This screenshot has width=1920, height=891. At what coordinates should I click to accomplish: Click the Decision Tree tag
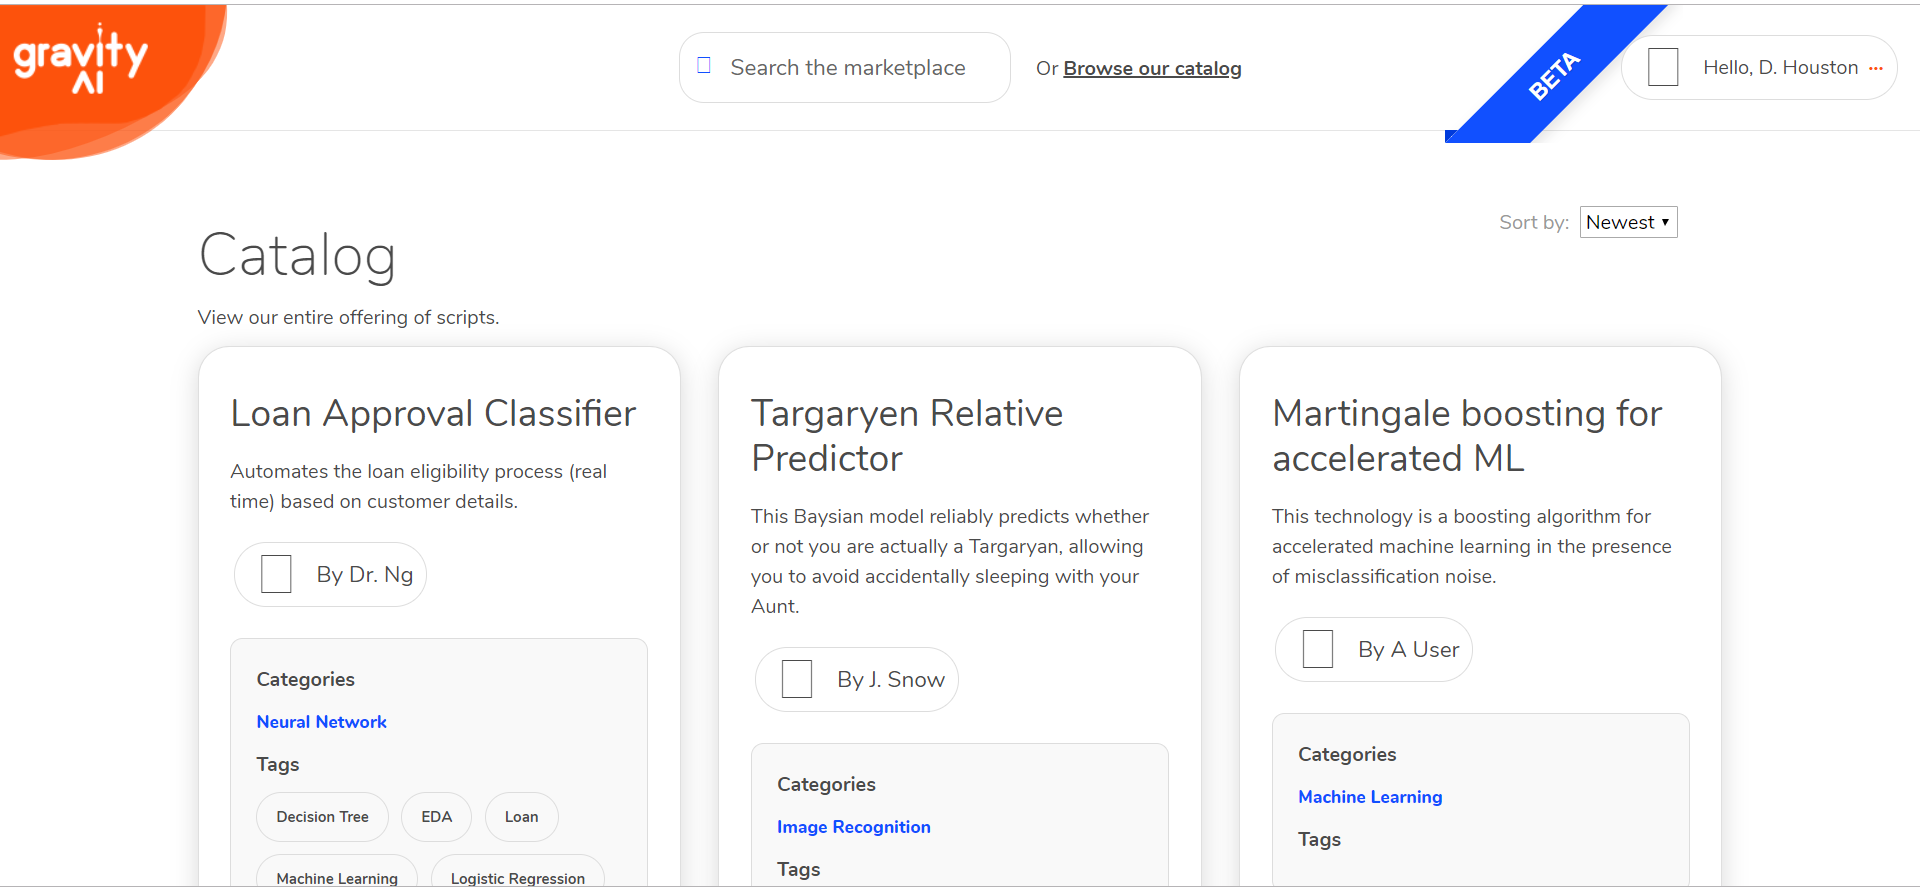click(x=322, y=817)
